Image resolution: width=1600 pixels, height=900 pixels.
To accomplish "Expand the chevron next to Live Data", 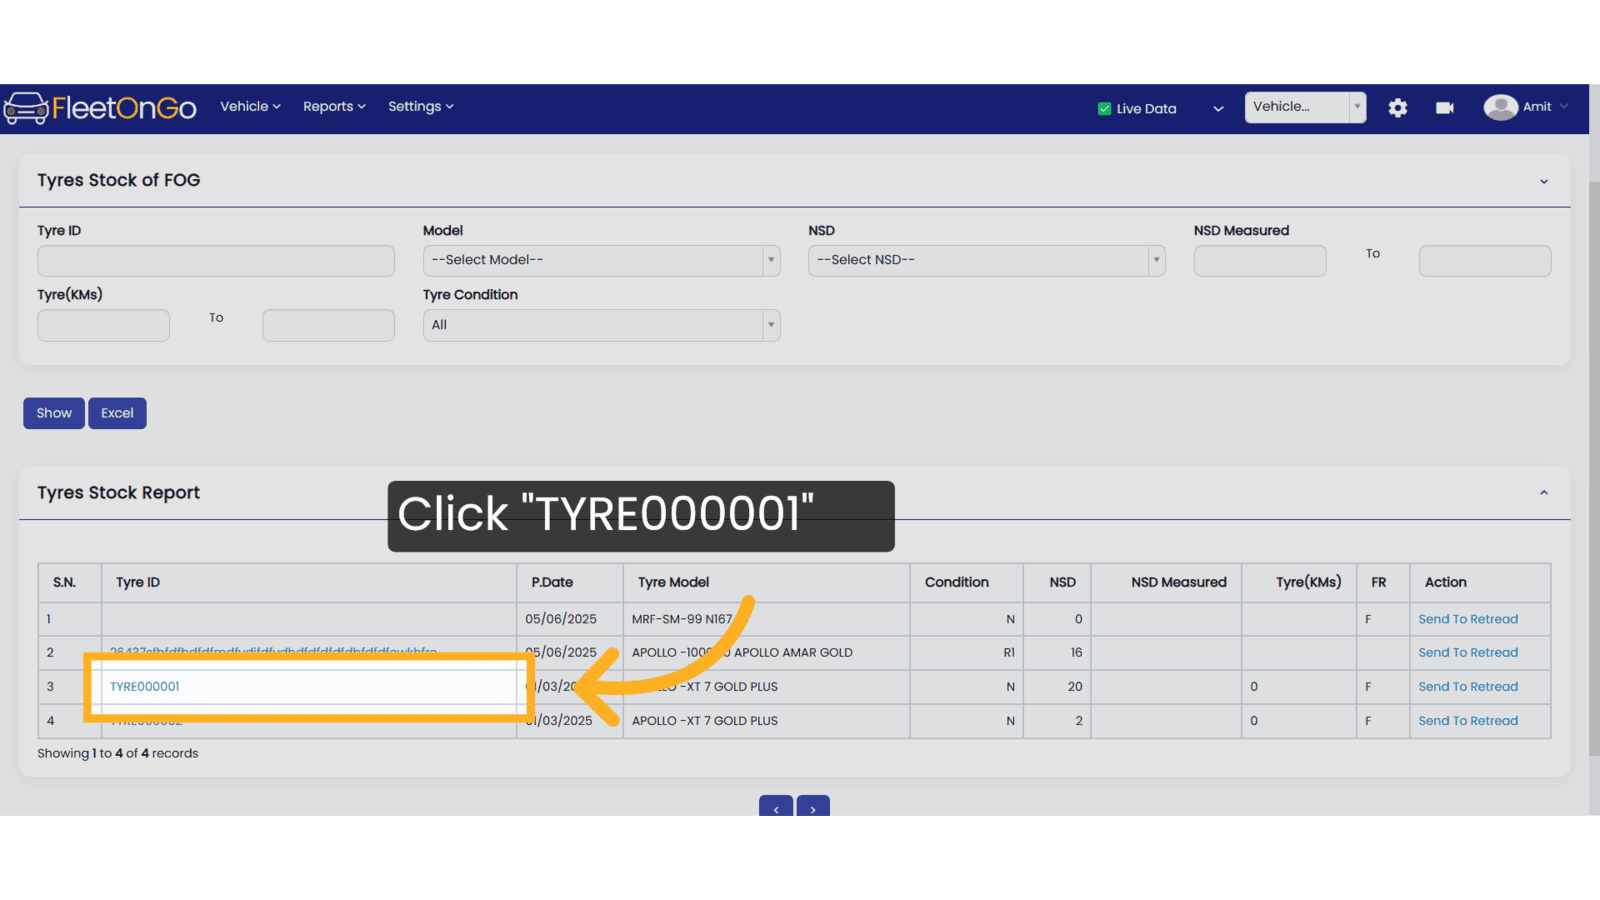I will [1218, 109].
